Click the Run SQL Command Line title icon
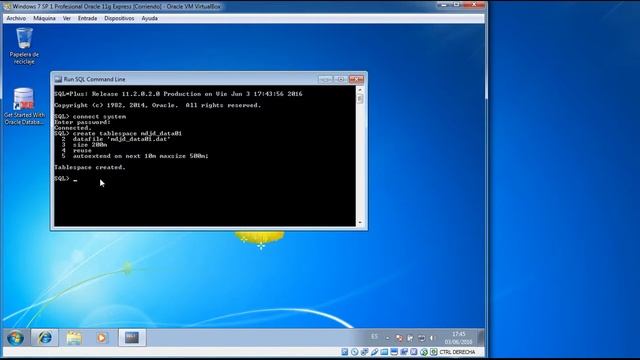Image resolution: width=640 pixels, height=360 pixels. click(58, 79)
